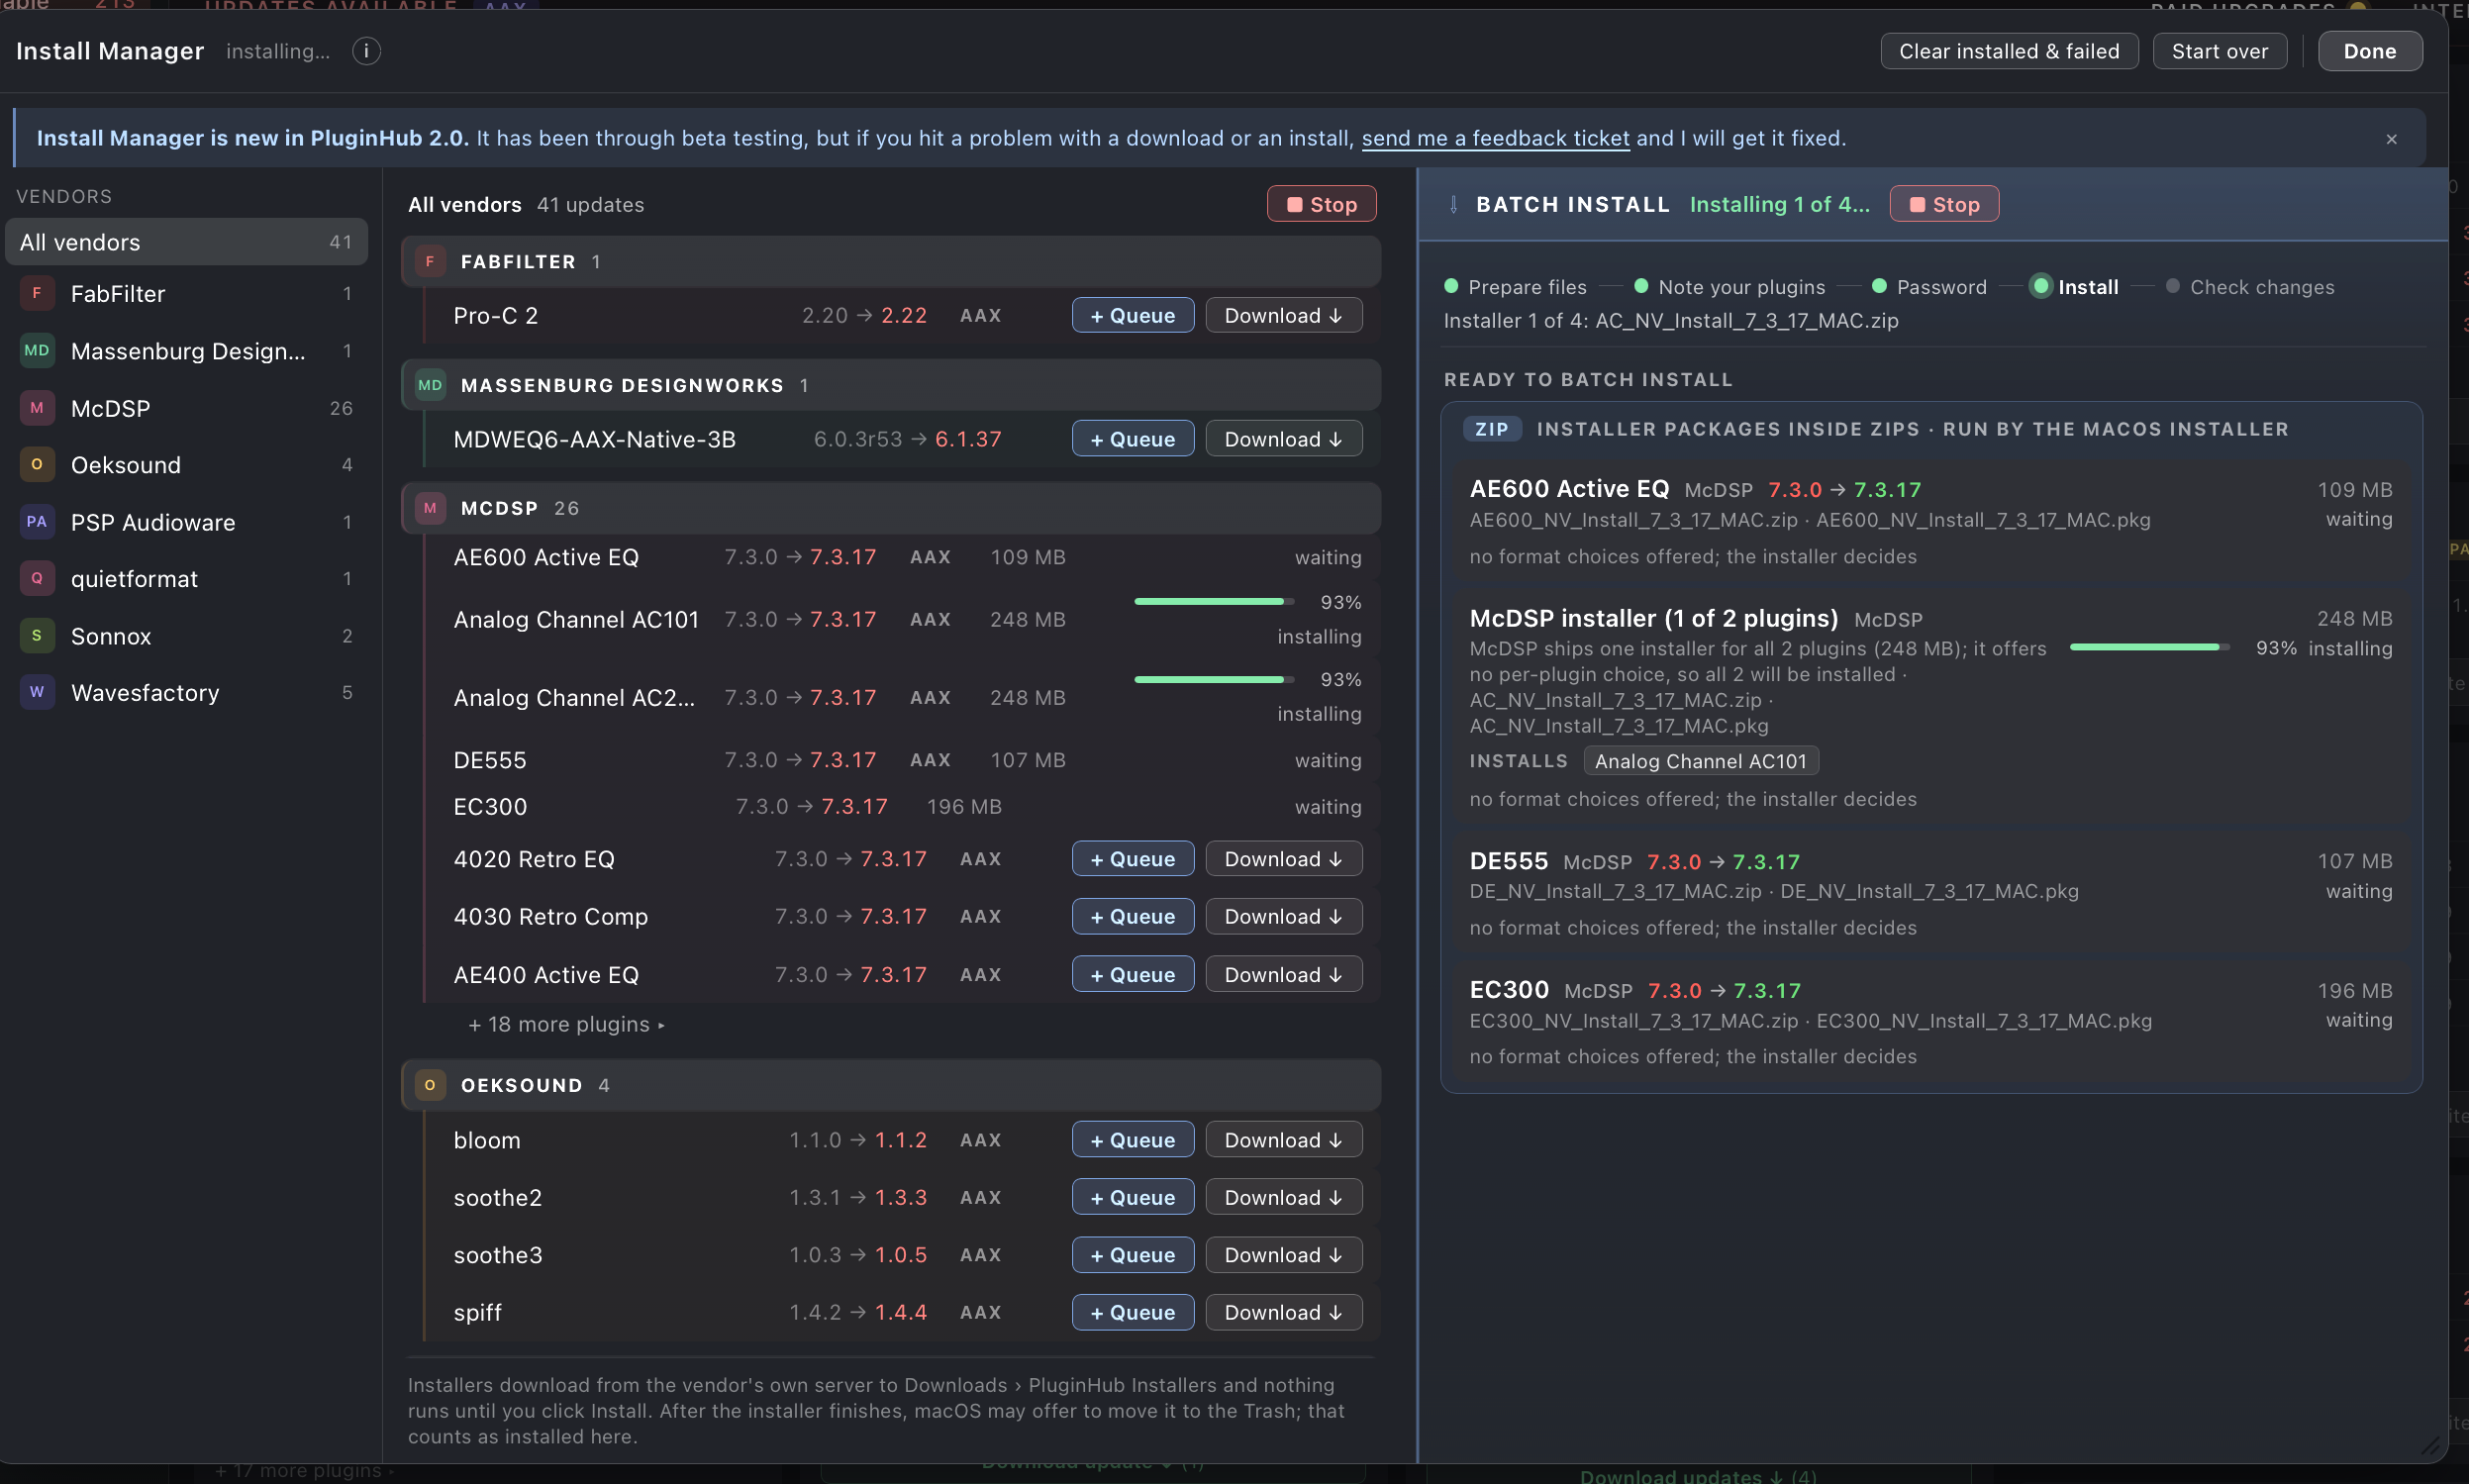Collapse the MCDSP group header
This screenshot has height=1484, width=2469.
(x=891, y=508)
